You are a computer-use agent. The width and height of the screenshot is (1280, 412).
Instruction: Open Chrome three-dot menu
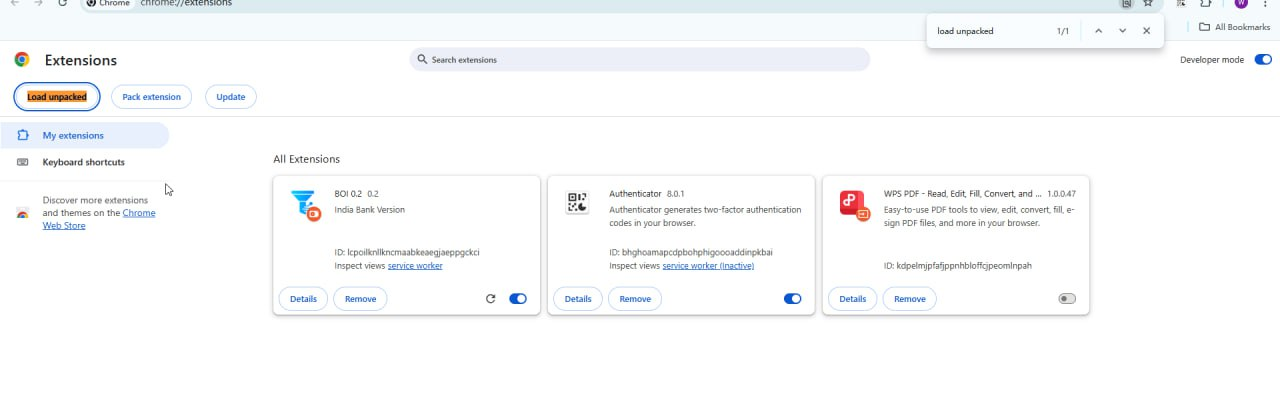pos(1266,3)
